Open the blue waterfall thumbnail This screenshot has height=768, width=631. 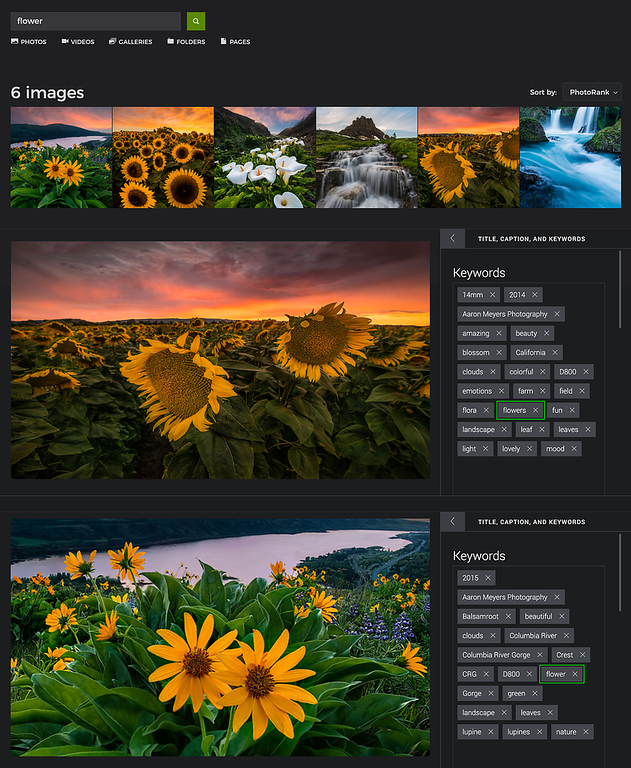pos(570,157)
